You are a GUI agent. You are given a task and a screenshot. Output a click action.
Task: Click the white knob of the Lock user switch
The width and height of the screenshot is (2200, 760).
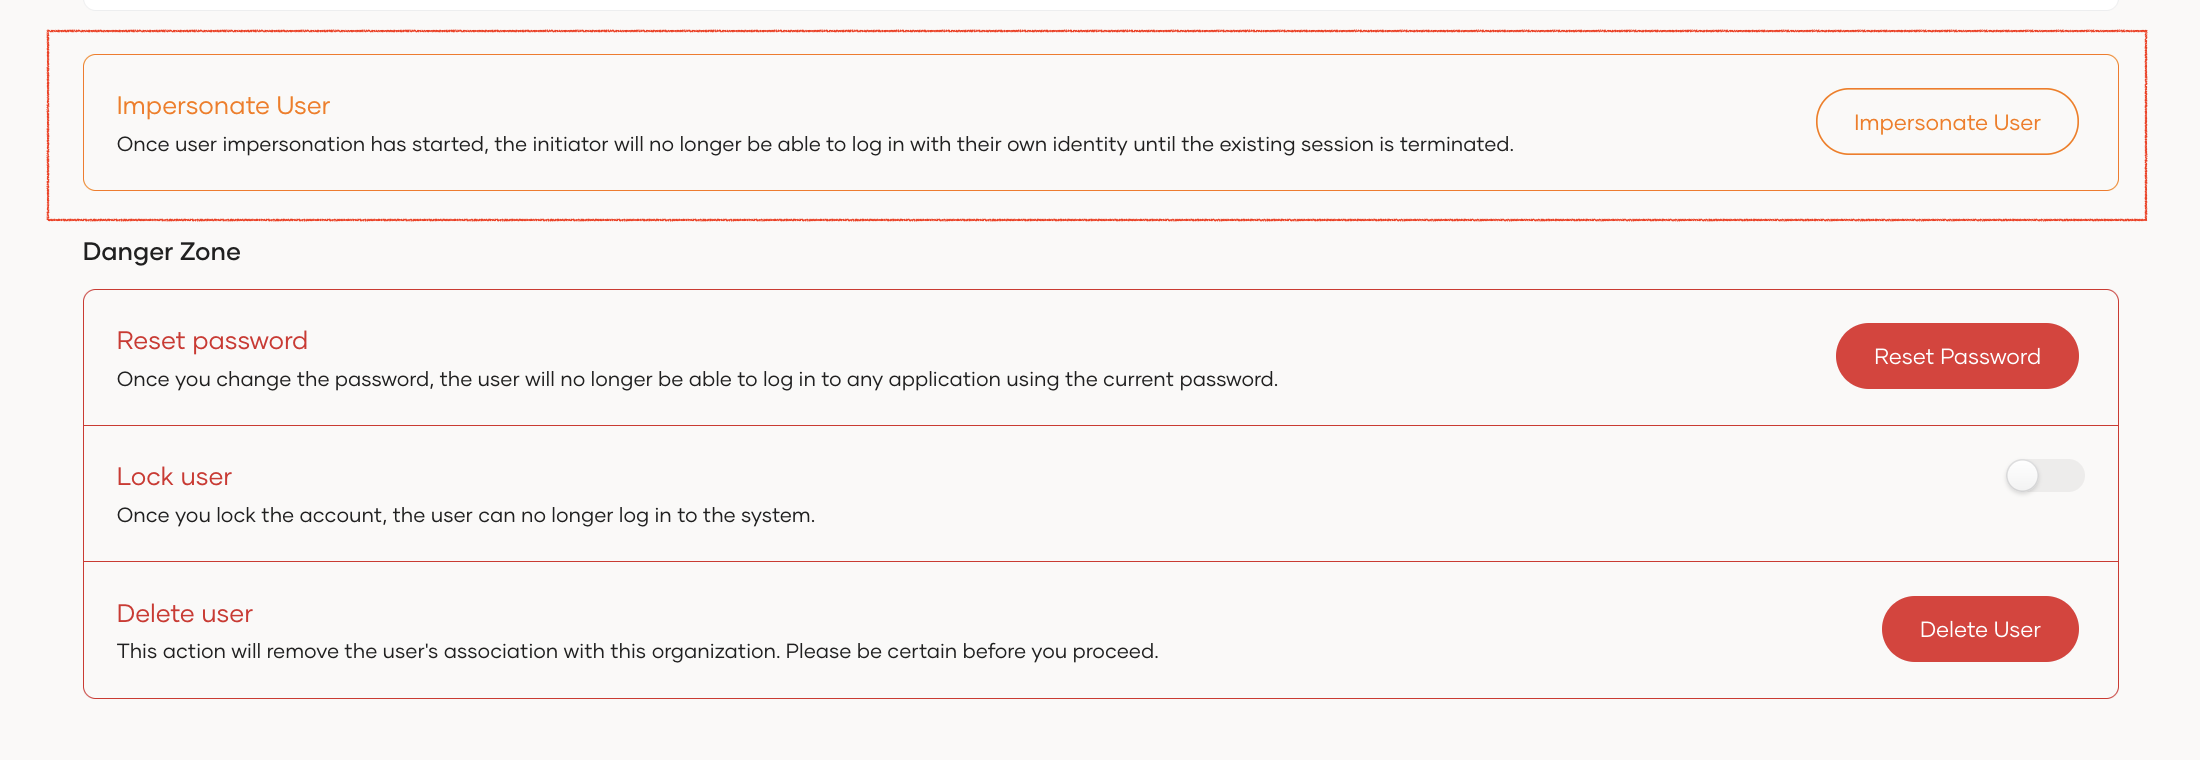coord(2022,476)
